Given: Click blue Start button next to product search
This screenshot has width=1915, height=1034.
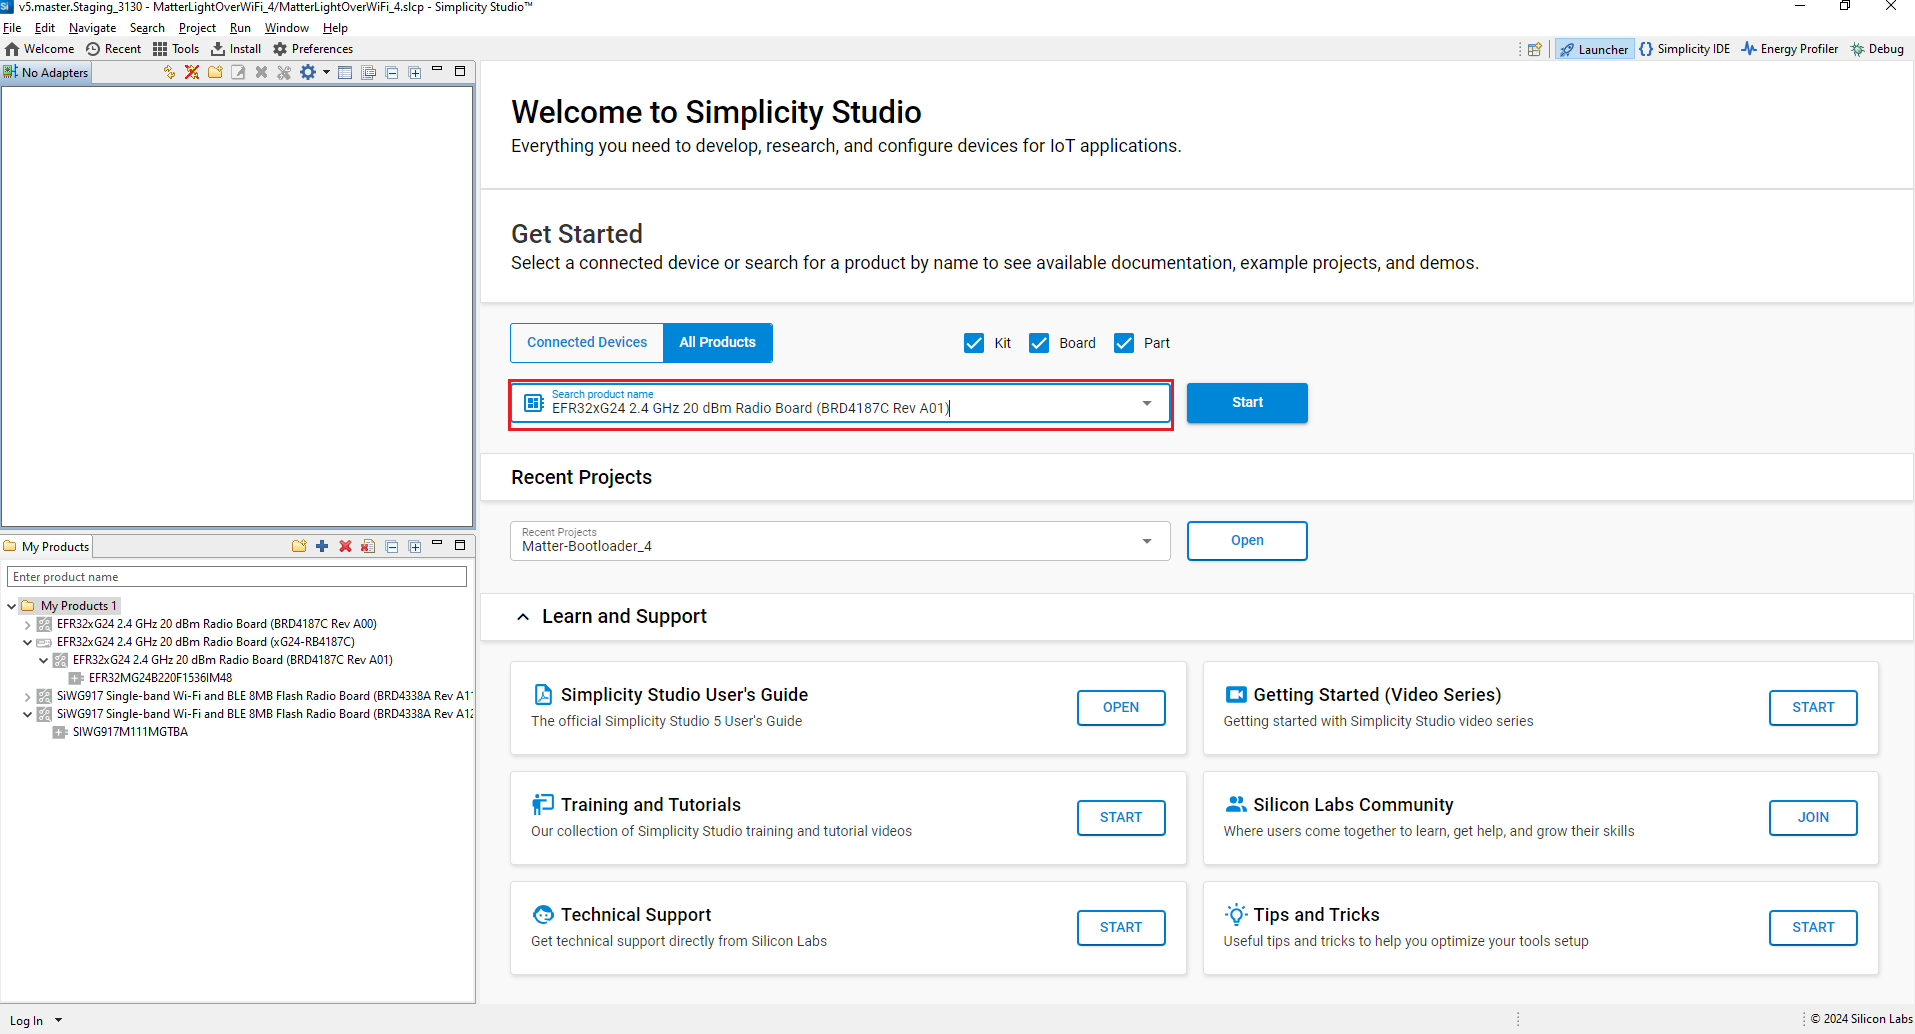Looking at the screenshot, I should (x=1247, y=402).
